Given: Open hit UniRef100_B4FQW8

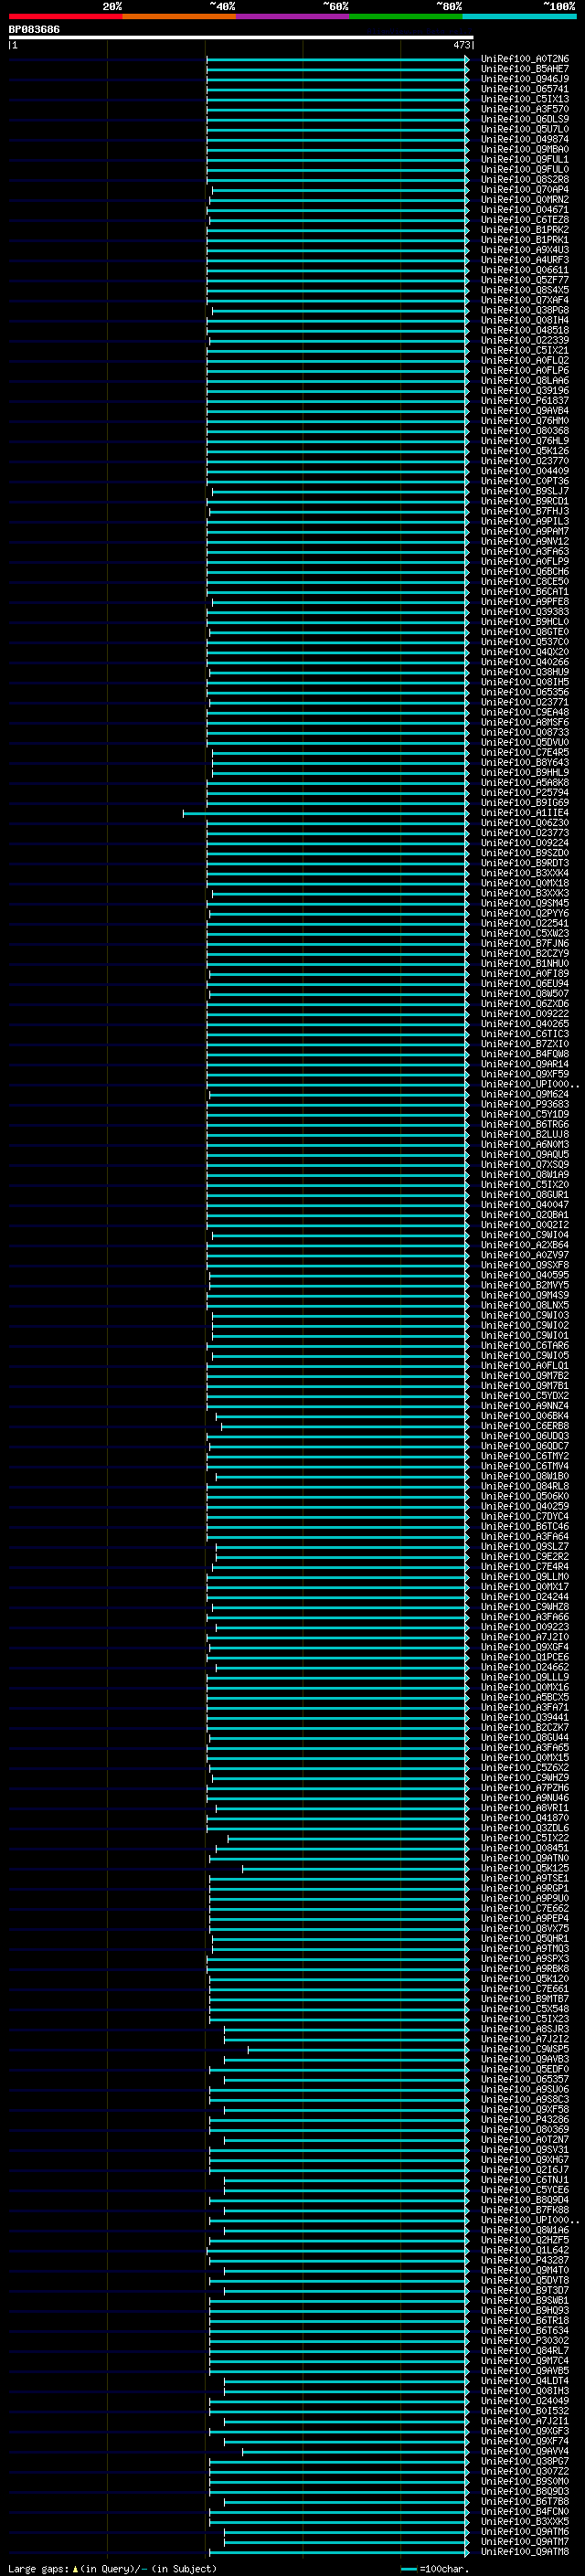Looking at the screenshot, I should [524, 1054].
